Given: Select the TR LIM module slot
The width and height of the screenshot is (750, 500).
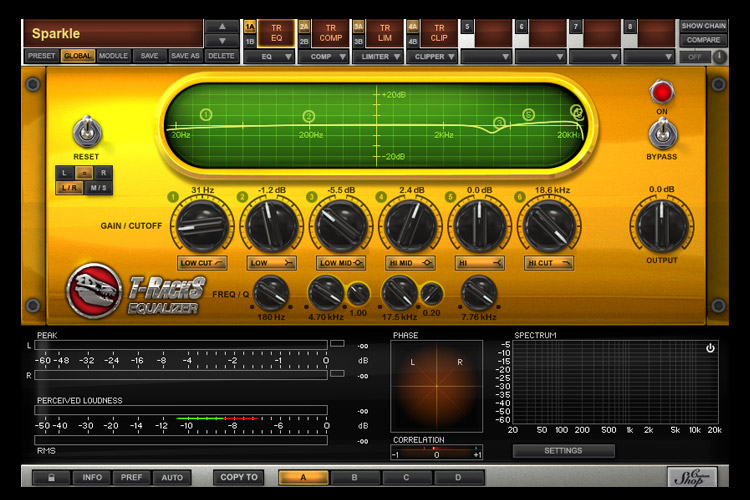Looking at the screenshot, I should click(385, 33).
